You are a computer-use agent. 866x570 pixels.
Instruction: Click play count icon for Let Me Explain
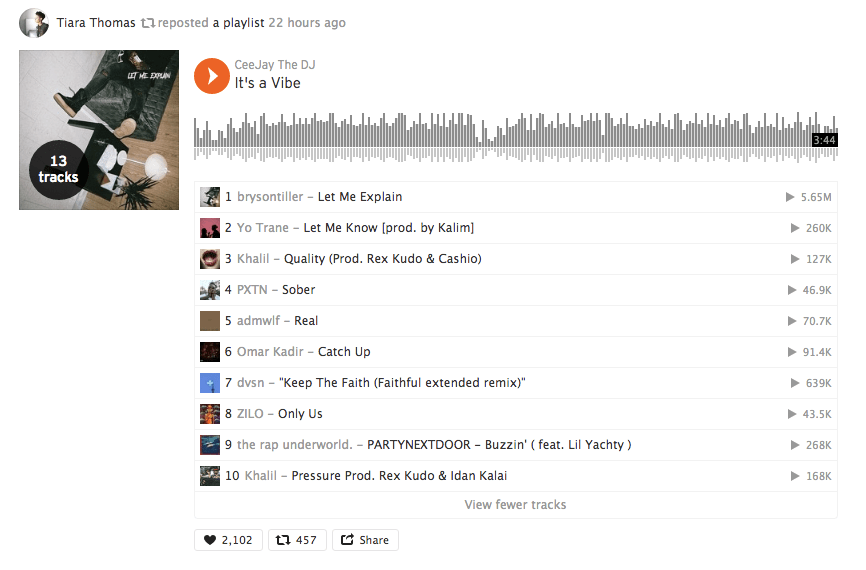(790, 197)
